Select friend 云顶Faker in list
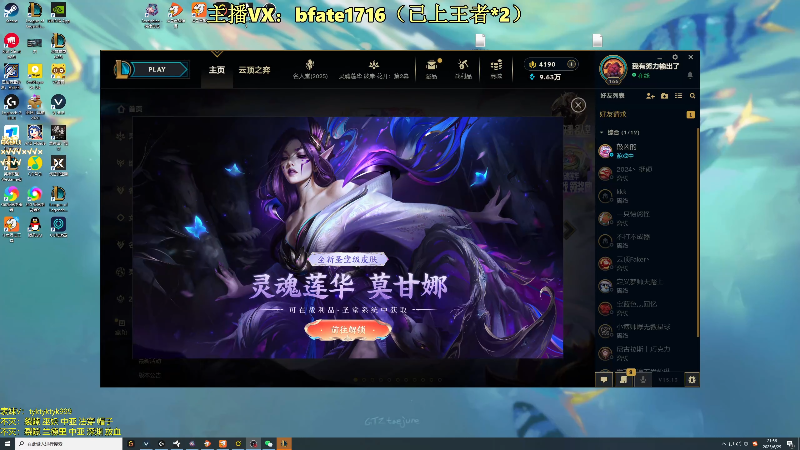Image resolution: width=800 pixels, height=450 pixels. (x=646, y=263)
